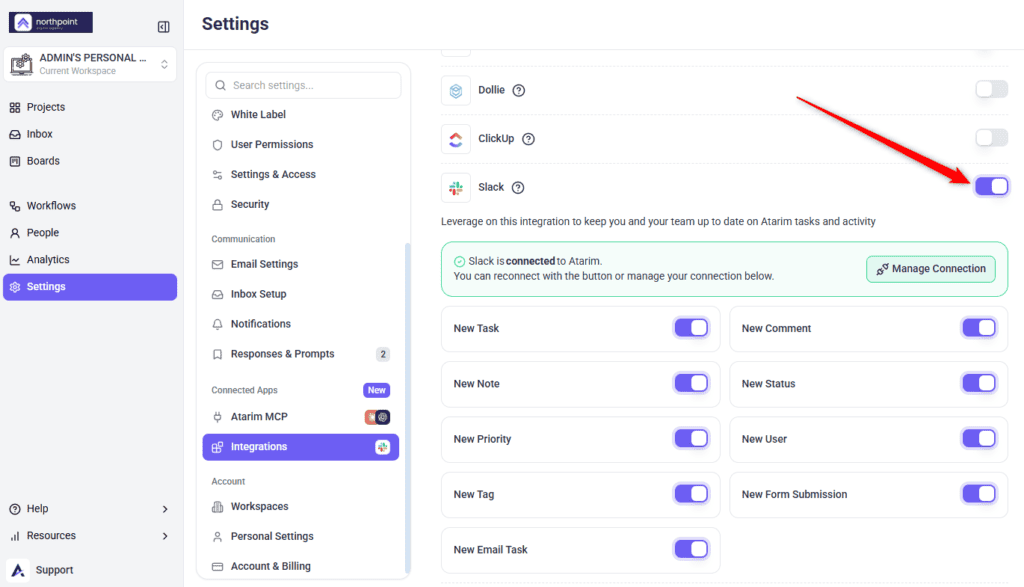Click the search magnifier icon
Screen dimensions: 1024x587
[x=220, y=86]
